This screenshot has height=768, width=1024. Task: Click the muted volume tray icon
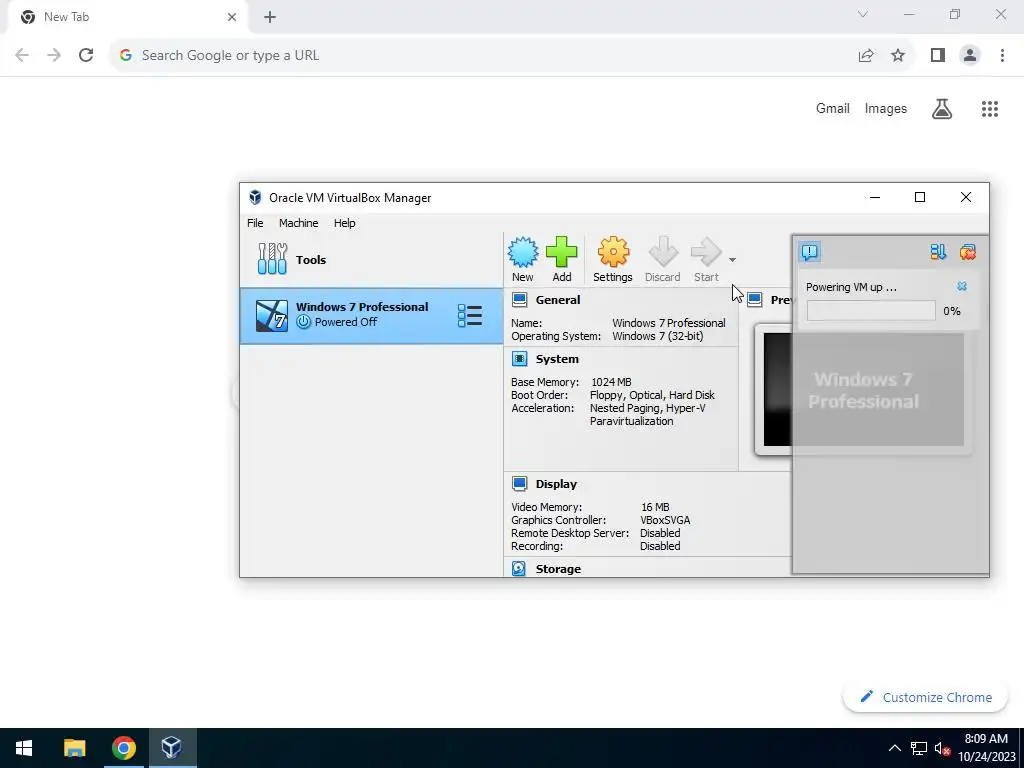coord(942,748)
